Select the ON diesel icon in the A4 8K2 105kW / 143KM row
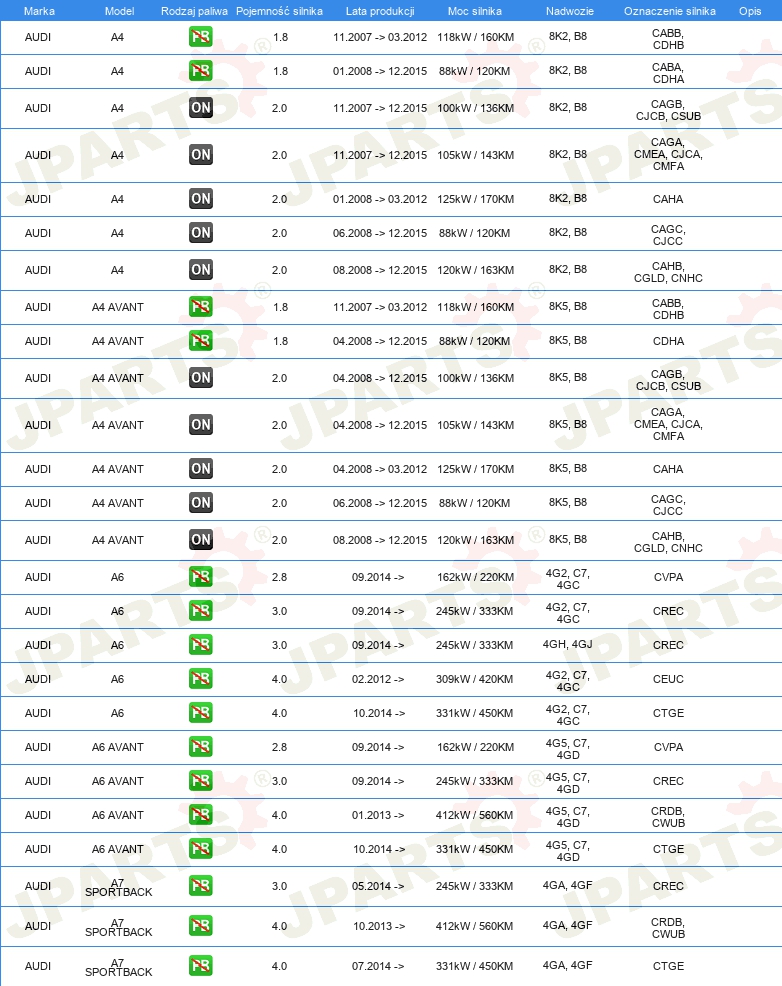The height and width of the screenshot is (986, 782). point(201,155)
